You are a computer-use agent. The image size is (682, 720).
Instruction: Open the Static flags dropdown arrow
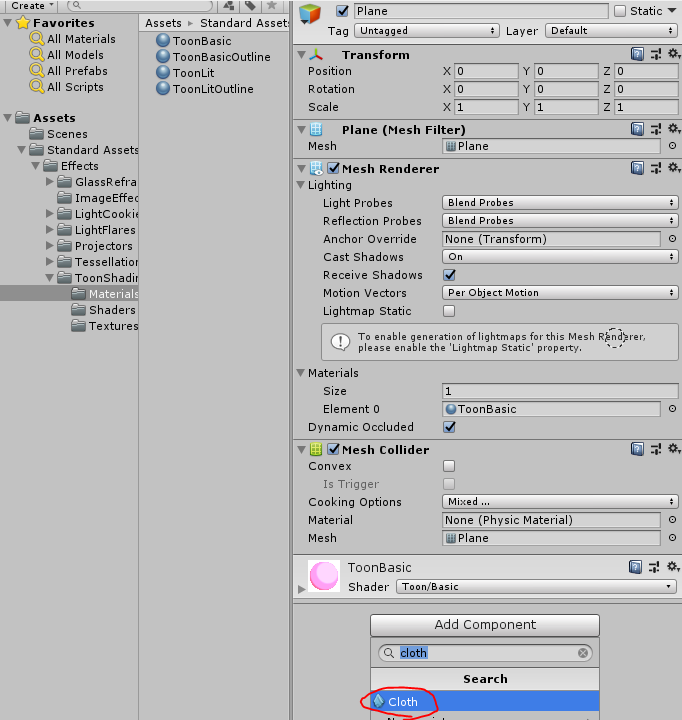[672, 11]
